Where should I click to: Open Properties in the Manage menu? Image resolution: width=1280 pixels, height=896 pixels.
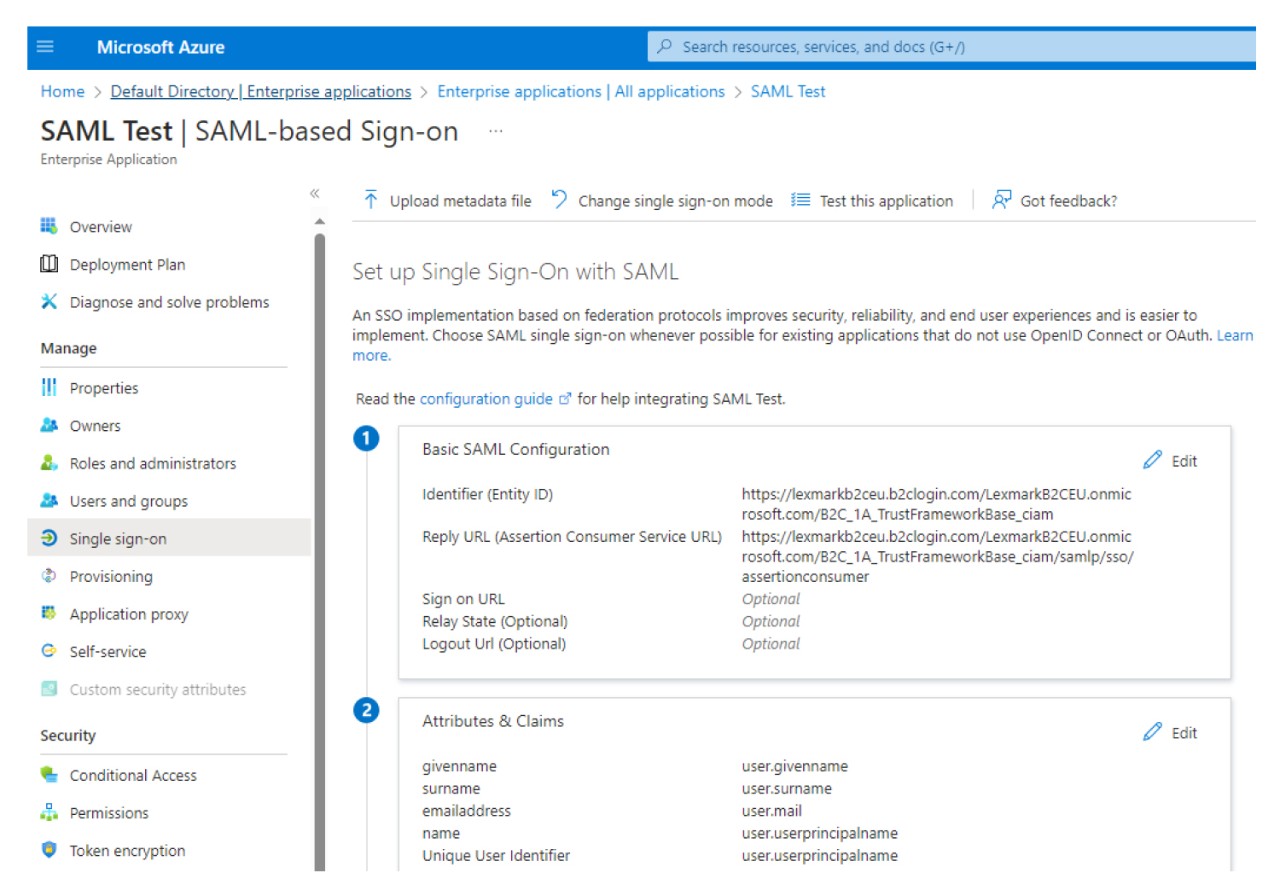[x=103, y=388]
